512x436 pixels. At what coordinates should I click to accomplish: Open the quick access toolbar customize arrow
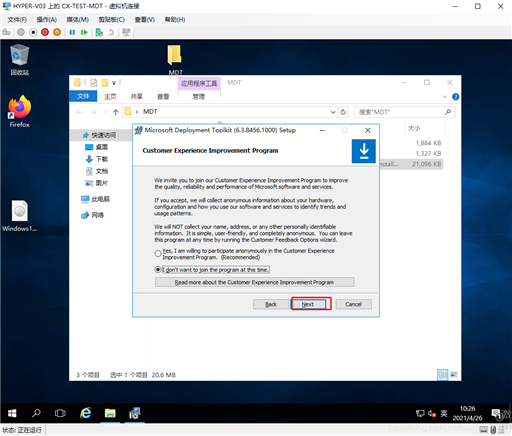114,83
